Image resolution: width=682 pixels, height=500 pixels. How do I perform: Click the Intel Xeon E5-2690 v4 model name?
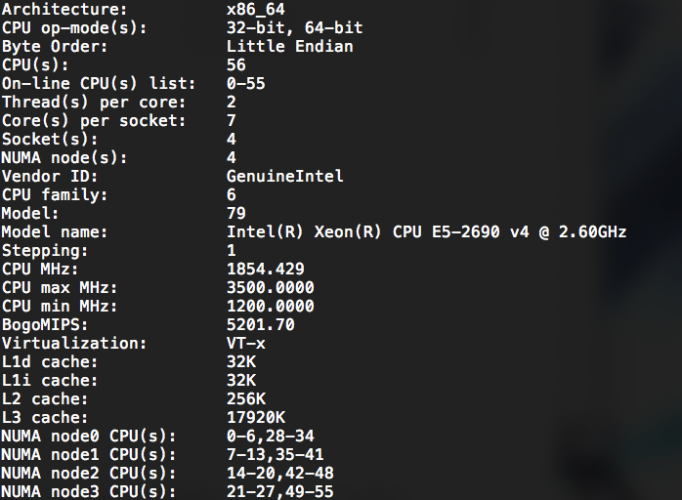coord(427,232)
